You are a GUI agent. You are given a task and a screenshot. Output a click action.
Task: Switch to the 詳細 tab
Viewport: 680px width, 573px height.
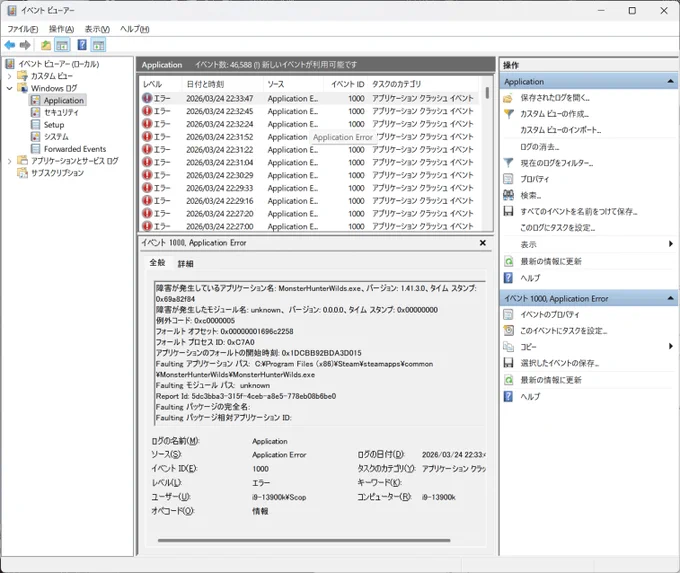(x=186, y=263)
